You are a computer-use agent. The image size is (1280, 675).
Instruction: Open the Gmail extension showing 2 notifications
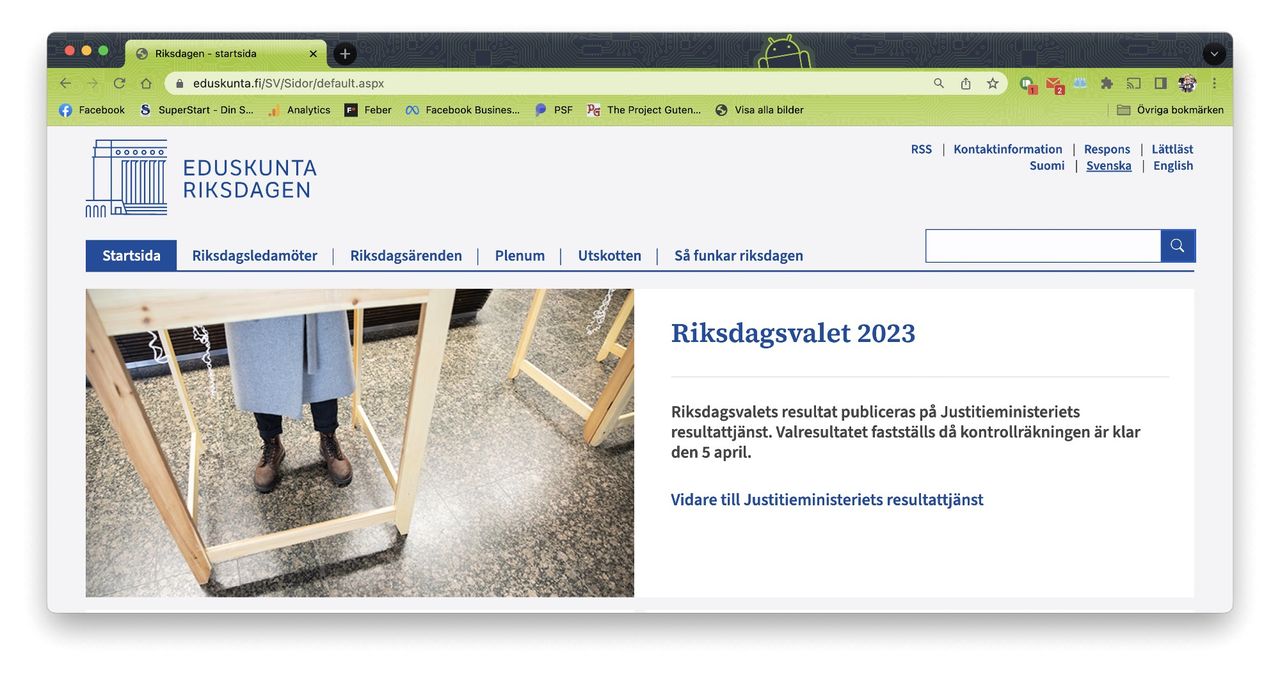(x=1052, y=83)
